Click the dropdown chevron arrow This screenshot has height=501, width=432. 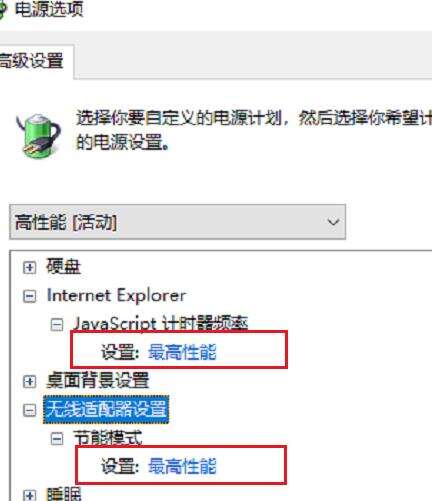(x=333, y=222)
